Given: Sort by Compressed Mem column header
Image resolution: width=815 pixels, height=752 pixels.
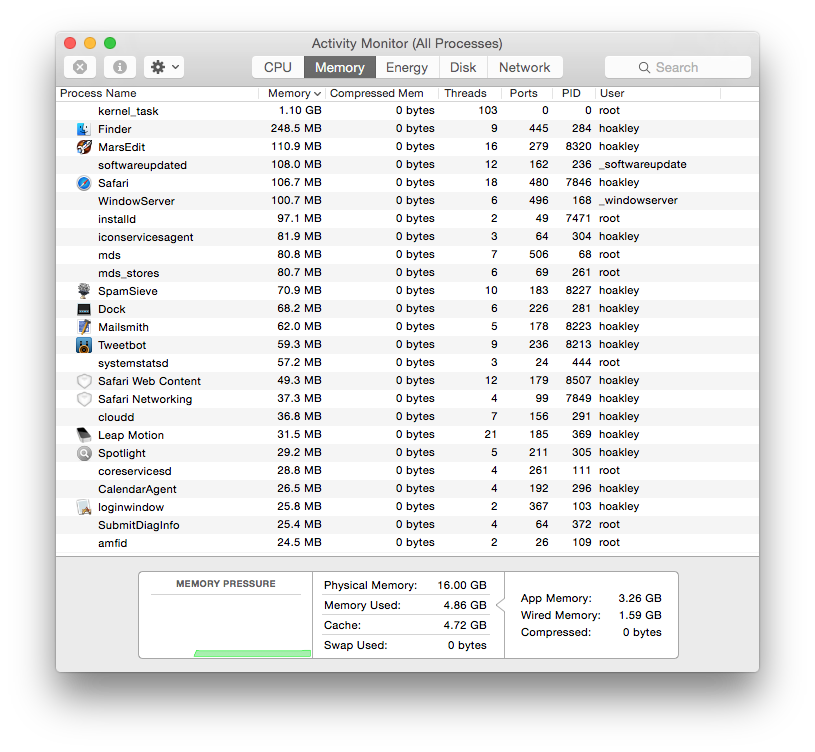Looking at the screenshot, I should [x=382, y=94].
